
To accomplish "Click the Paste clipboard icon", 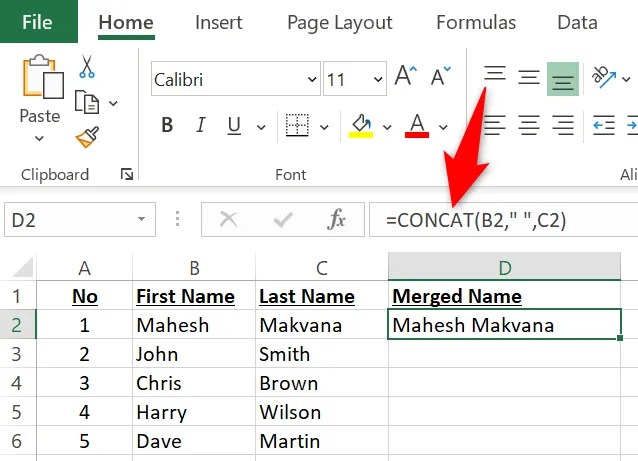I will coord(43,77).
